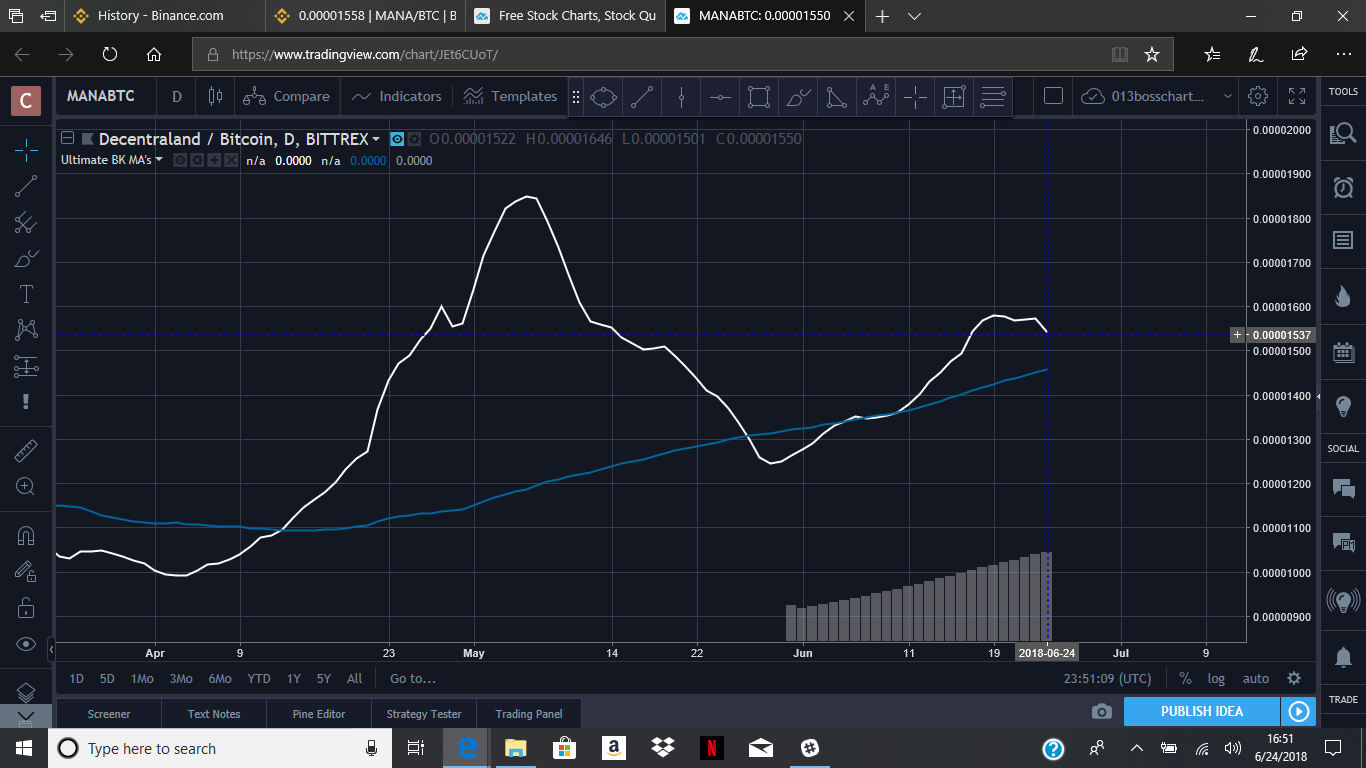Select the rectangle tool in favorites toolbar
Viewport: 1366px width, 768px height.
coord(759,97)
